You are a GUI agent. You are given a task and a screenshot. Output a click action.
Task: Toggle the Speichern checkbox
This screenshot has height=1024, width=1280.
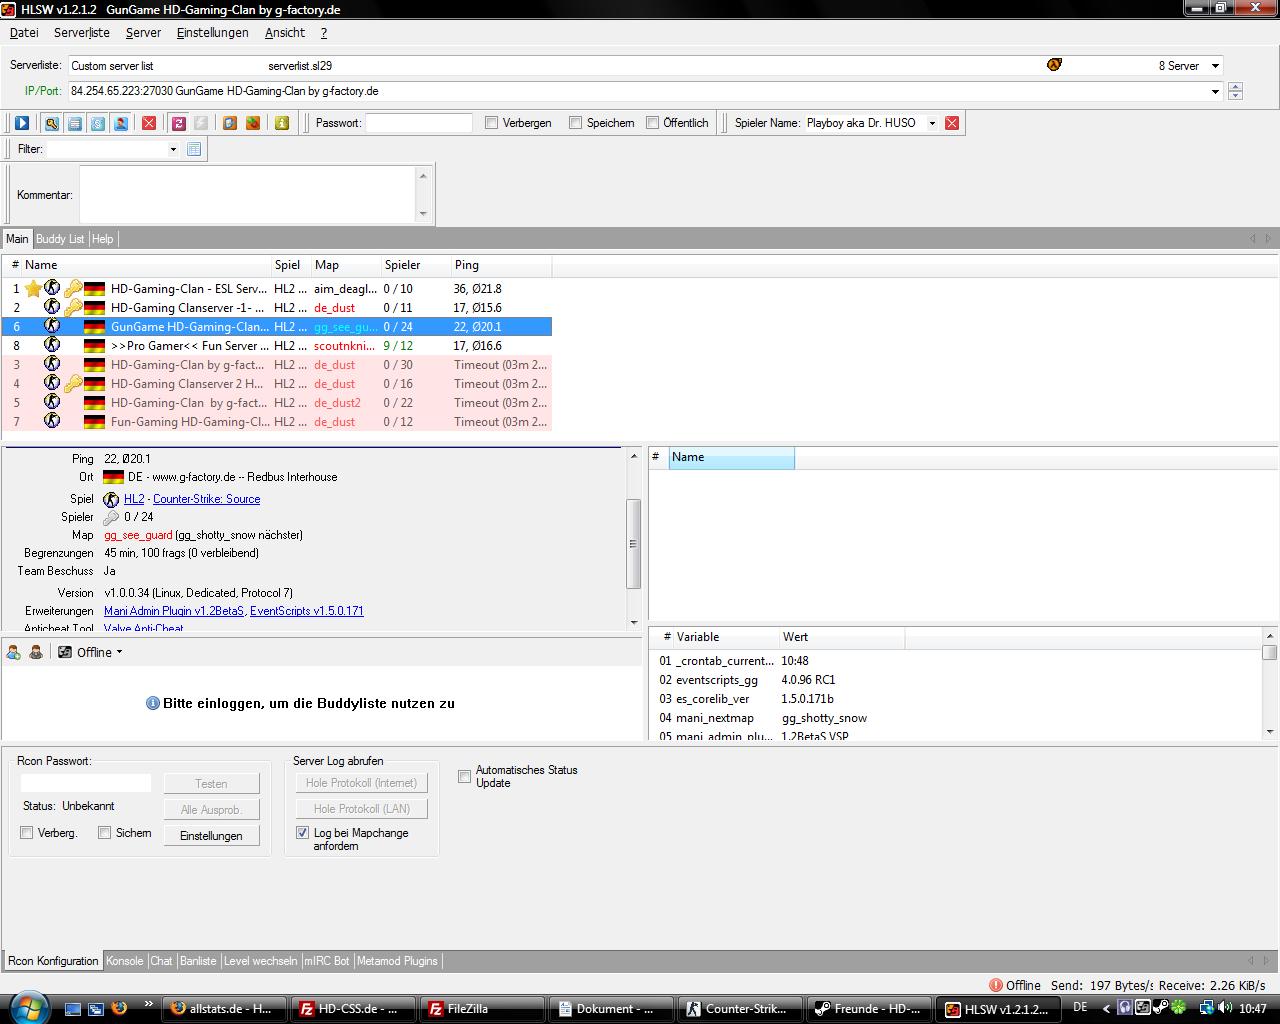[575, 123]
